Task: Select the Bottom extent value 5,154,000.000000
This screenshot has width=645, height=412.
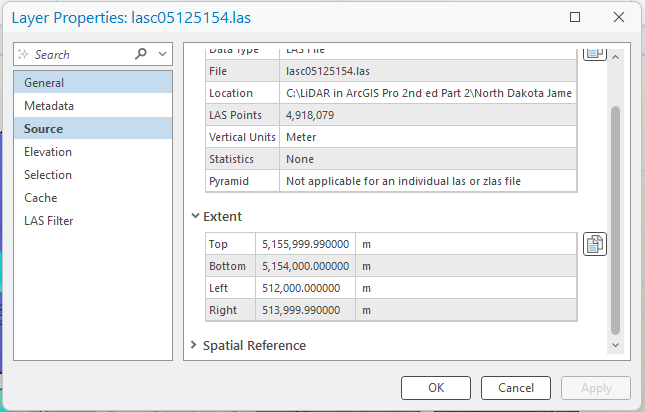Action: click(306, 266)
